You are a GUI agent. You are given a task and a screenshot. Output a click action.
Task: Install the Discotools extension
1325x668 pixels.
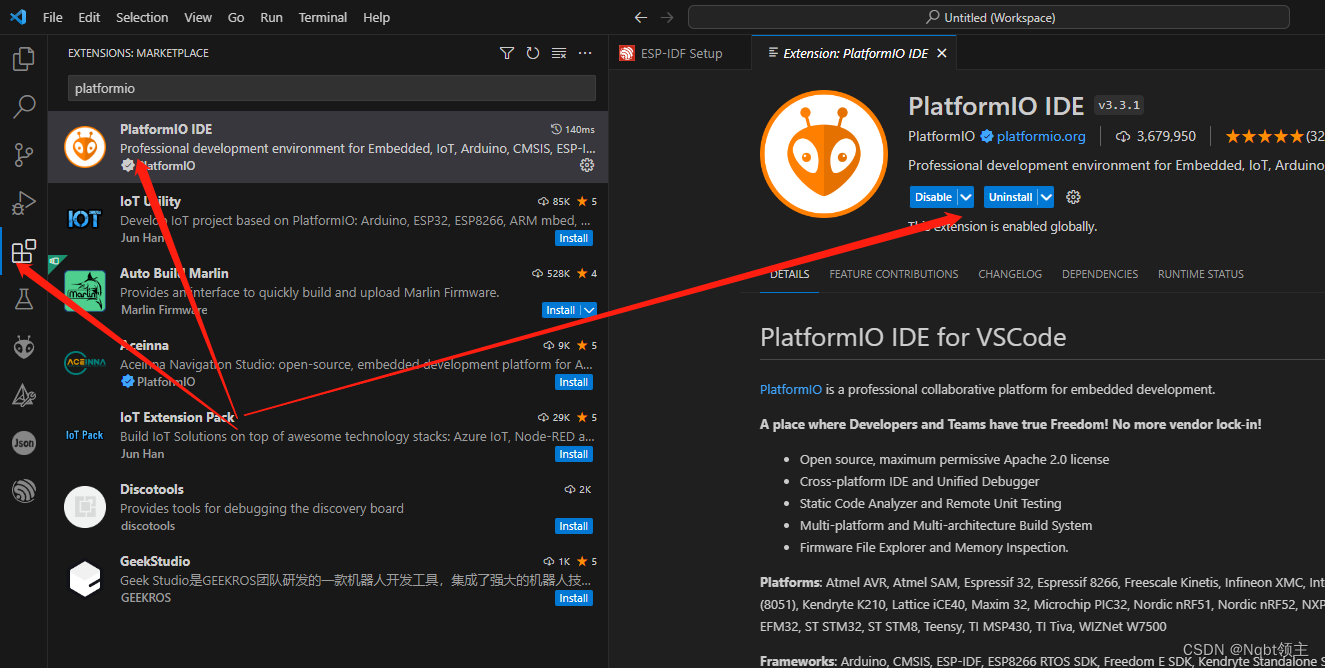click(574, 526)
